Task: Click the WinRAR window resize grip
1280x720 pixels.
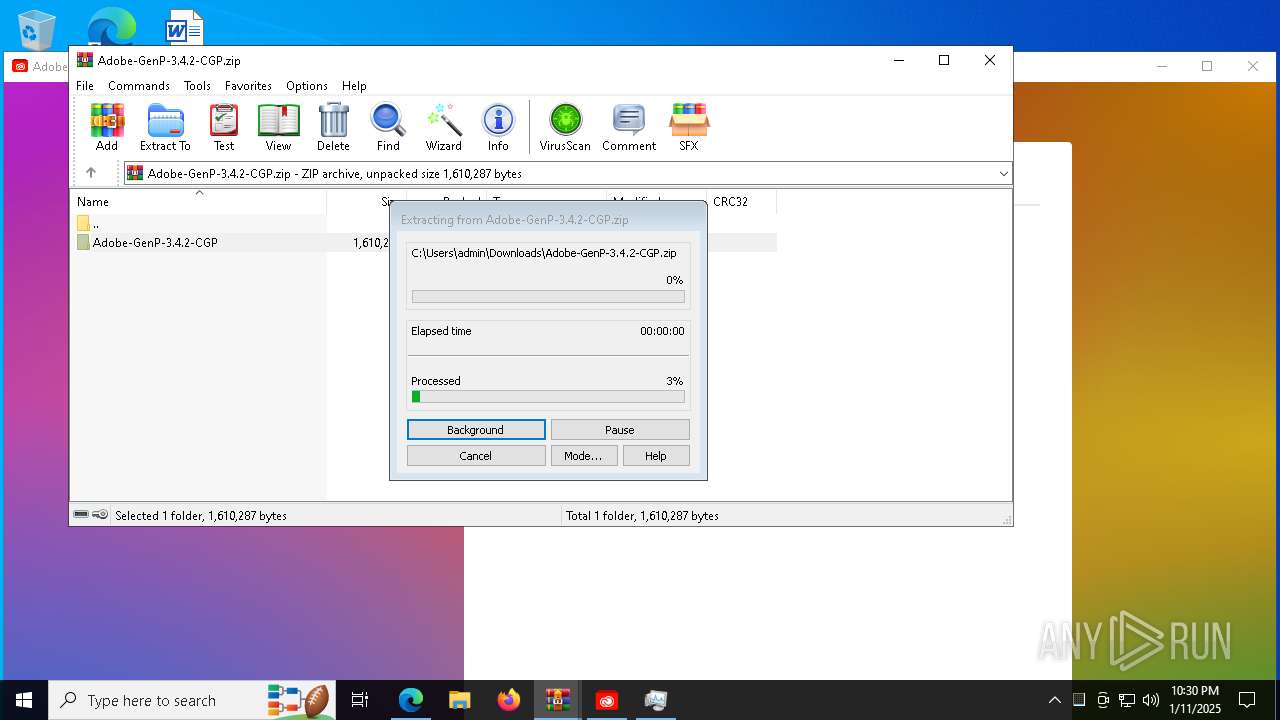Action: point(1006,519)
